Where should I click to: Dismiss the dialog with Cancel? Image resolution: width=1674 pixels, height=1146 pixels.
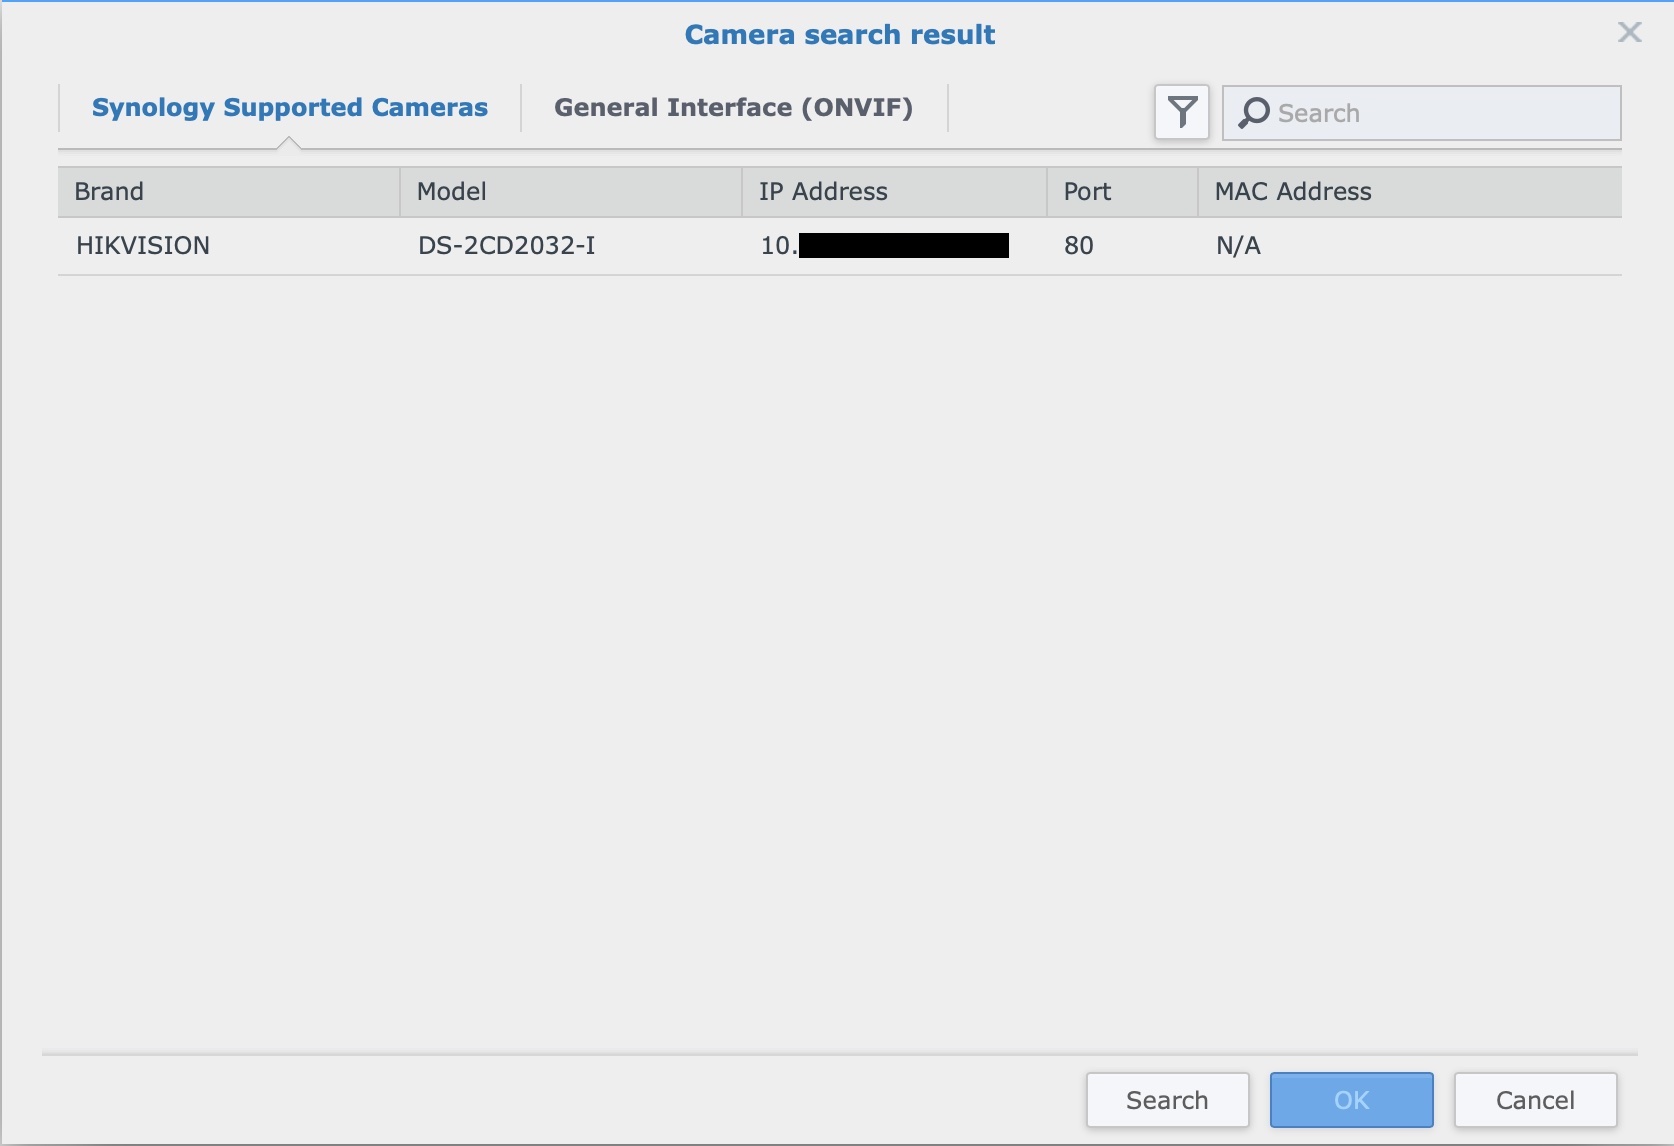click(1536, 1100)
